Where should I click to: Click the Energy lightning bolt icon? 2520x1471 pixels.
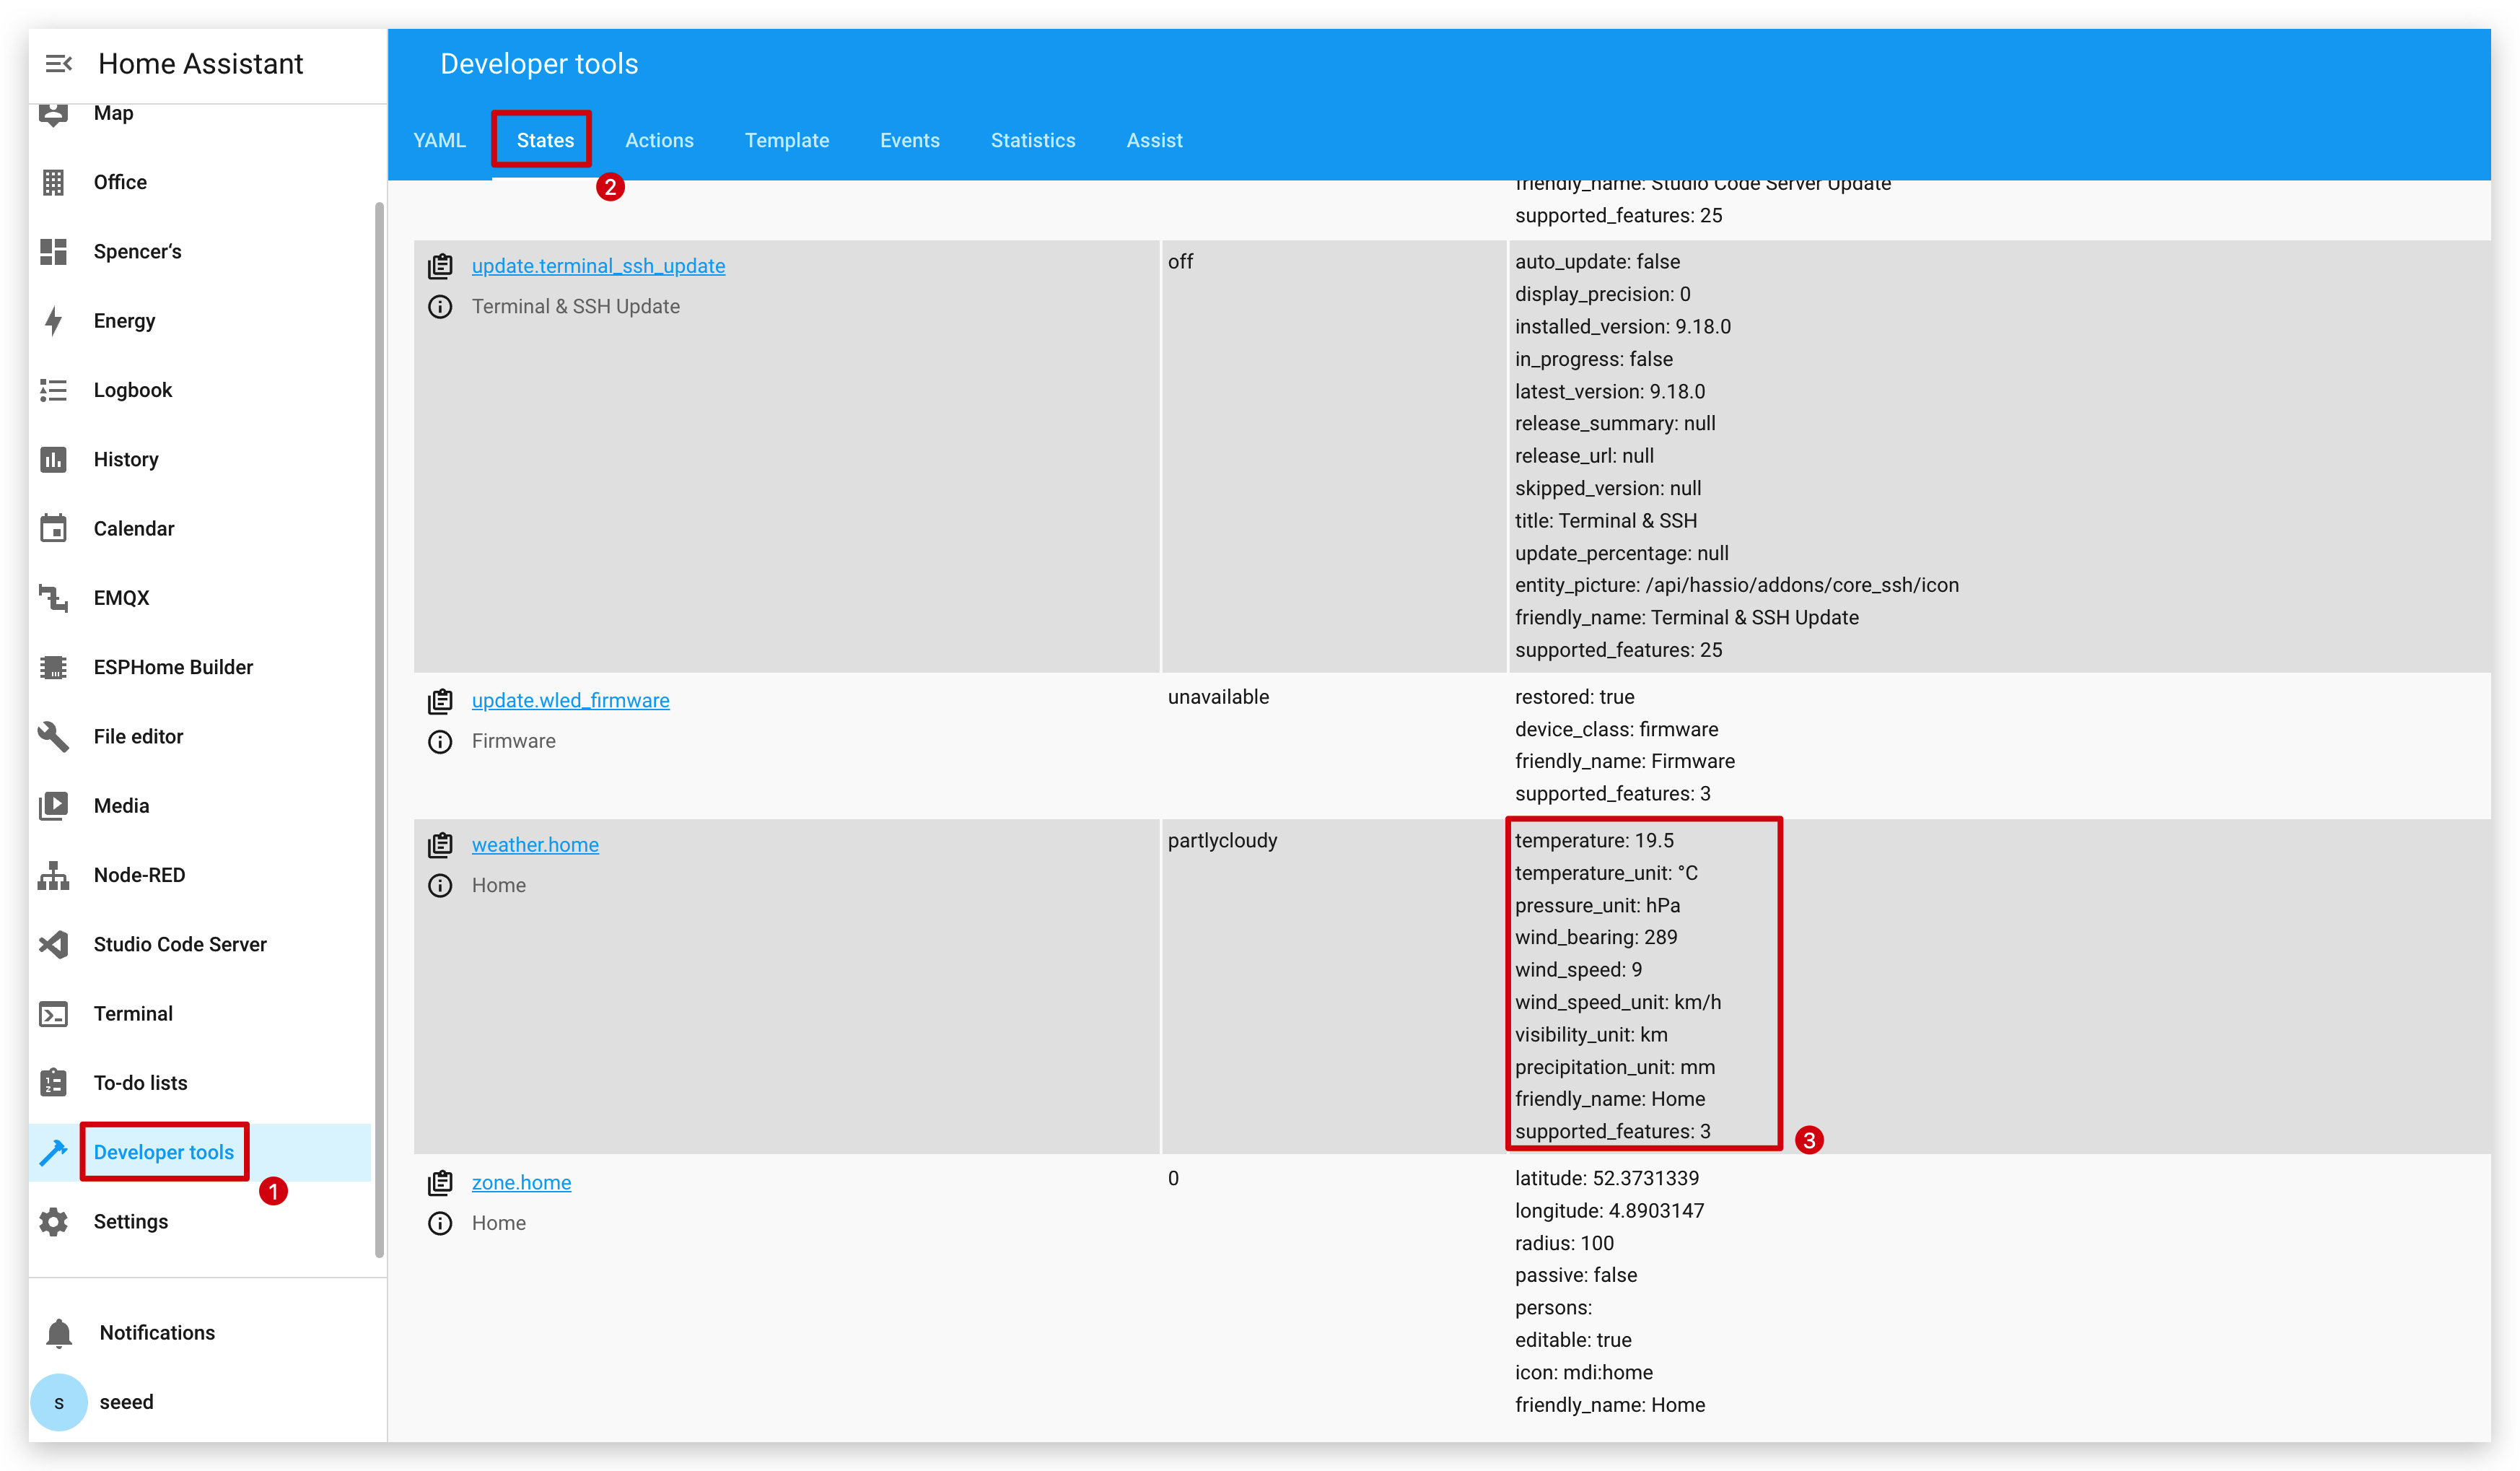(53, 321)
